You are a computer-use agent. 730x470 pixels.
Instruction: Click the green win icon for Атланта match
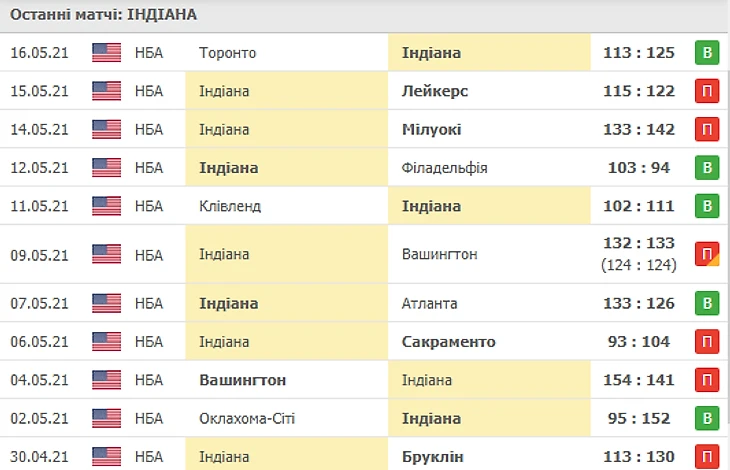pyautogui.click(x=707, y=303)
